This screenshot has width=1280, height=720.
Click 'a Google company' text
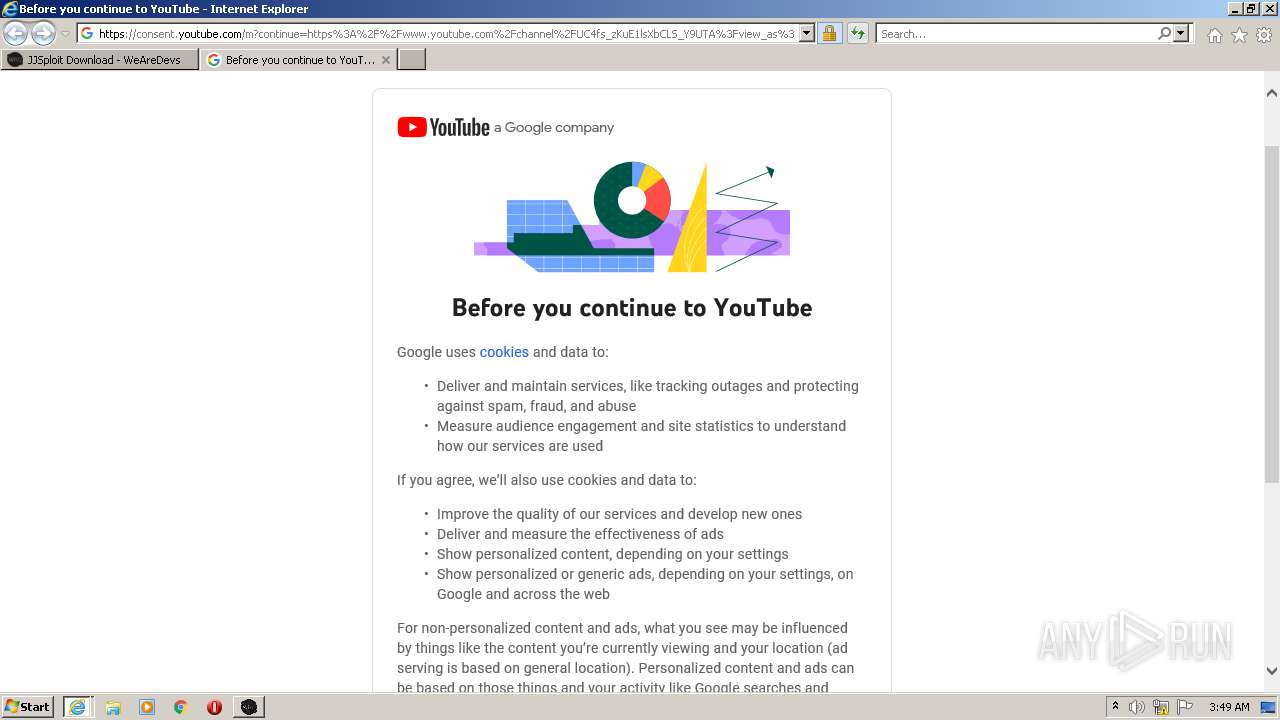click(554, 128)
